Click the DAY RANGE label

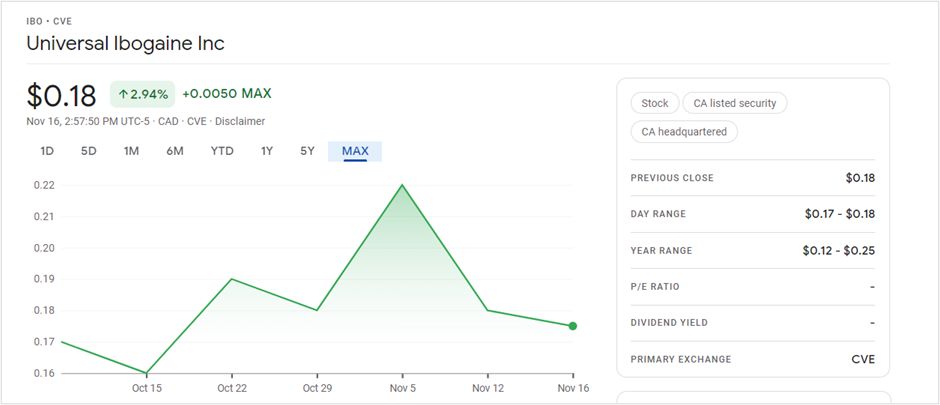point(658,214)
